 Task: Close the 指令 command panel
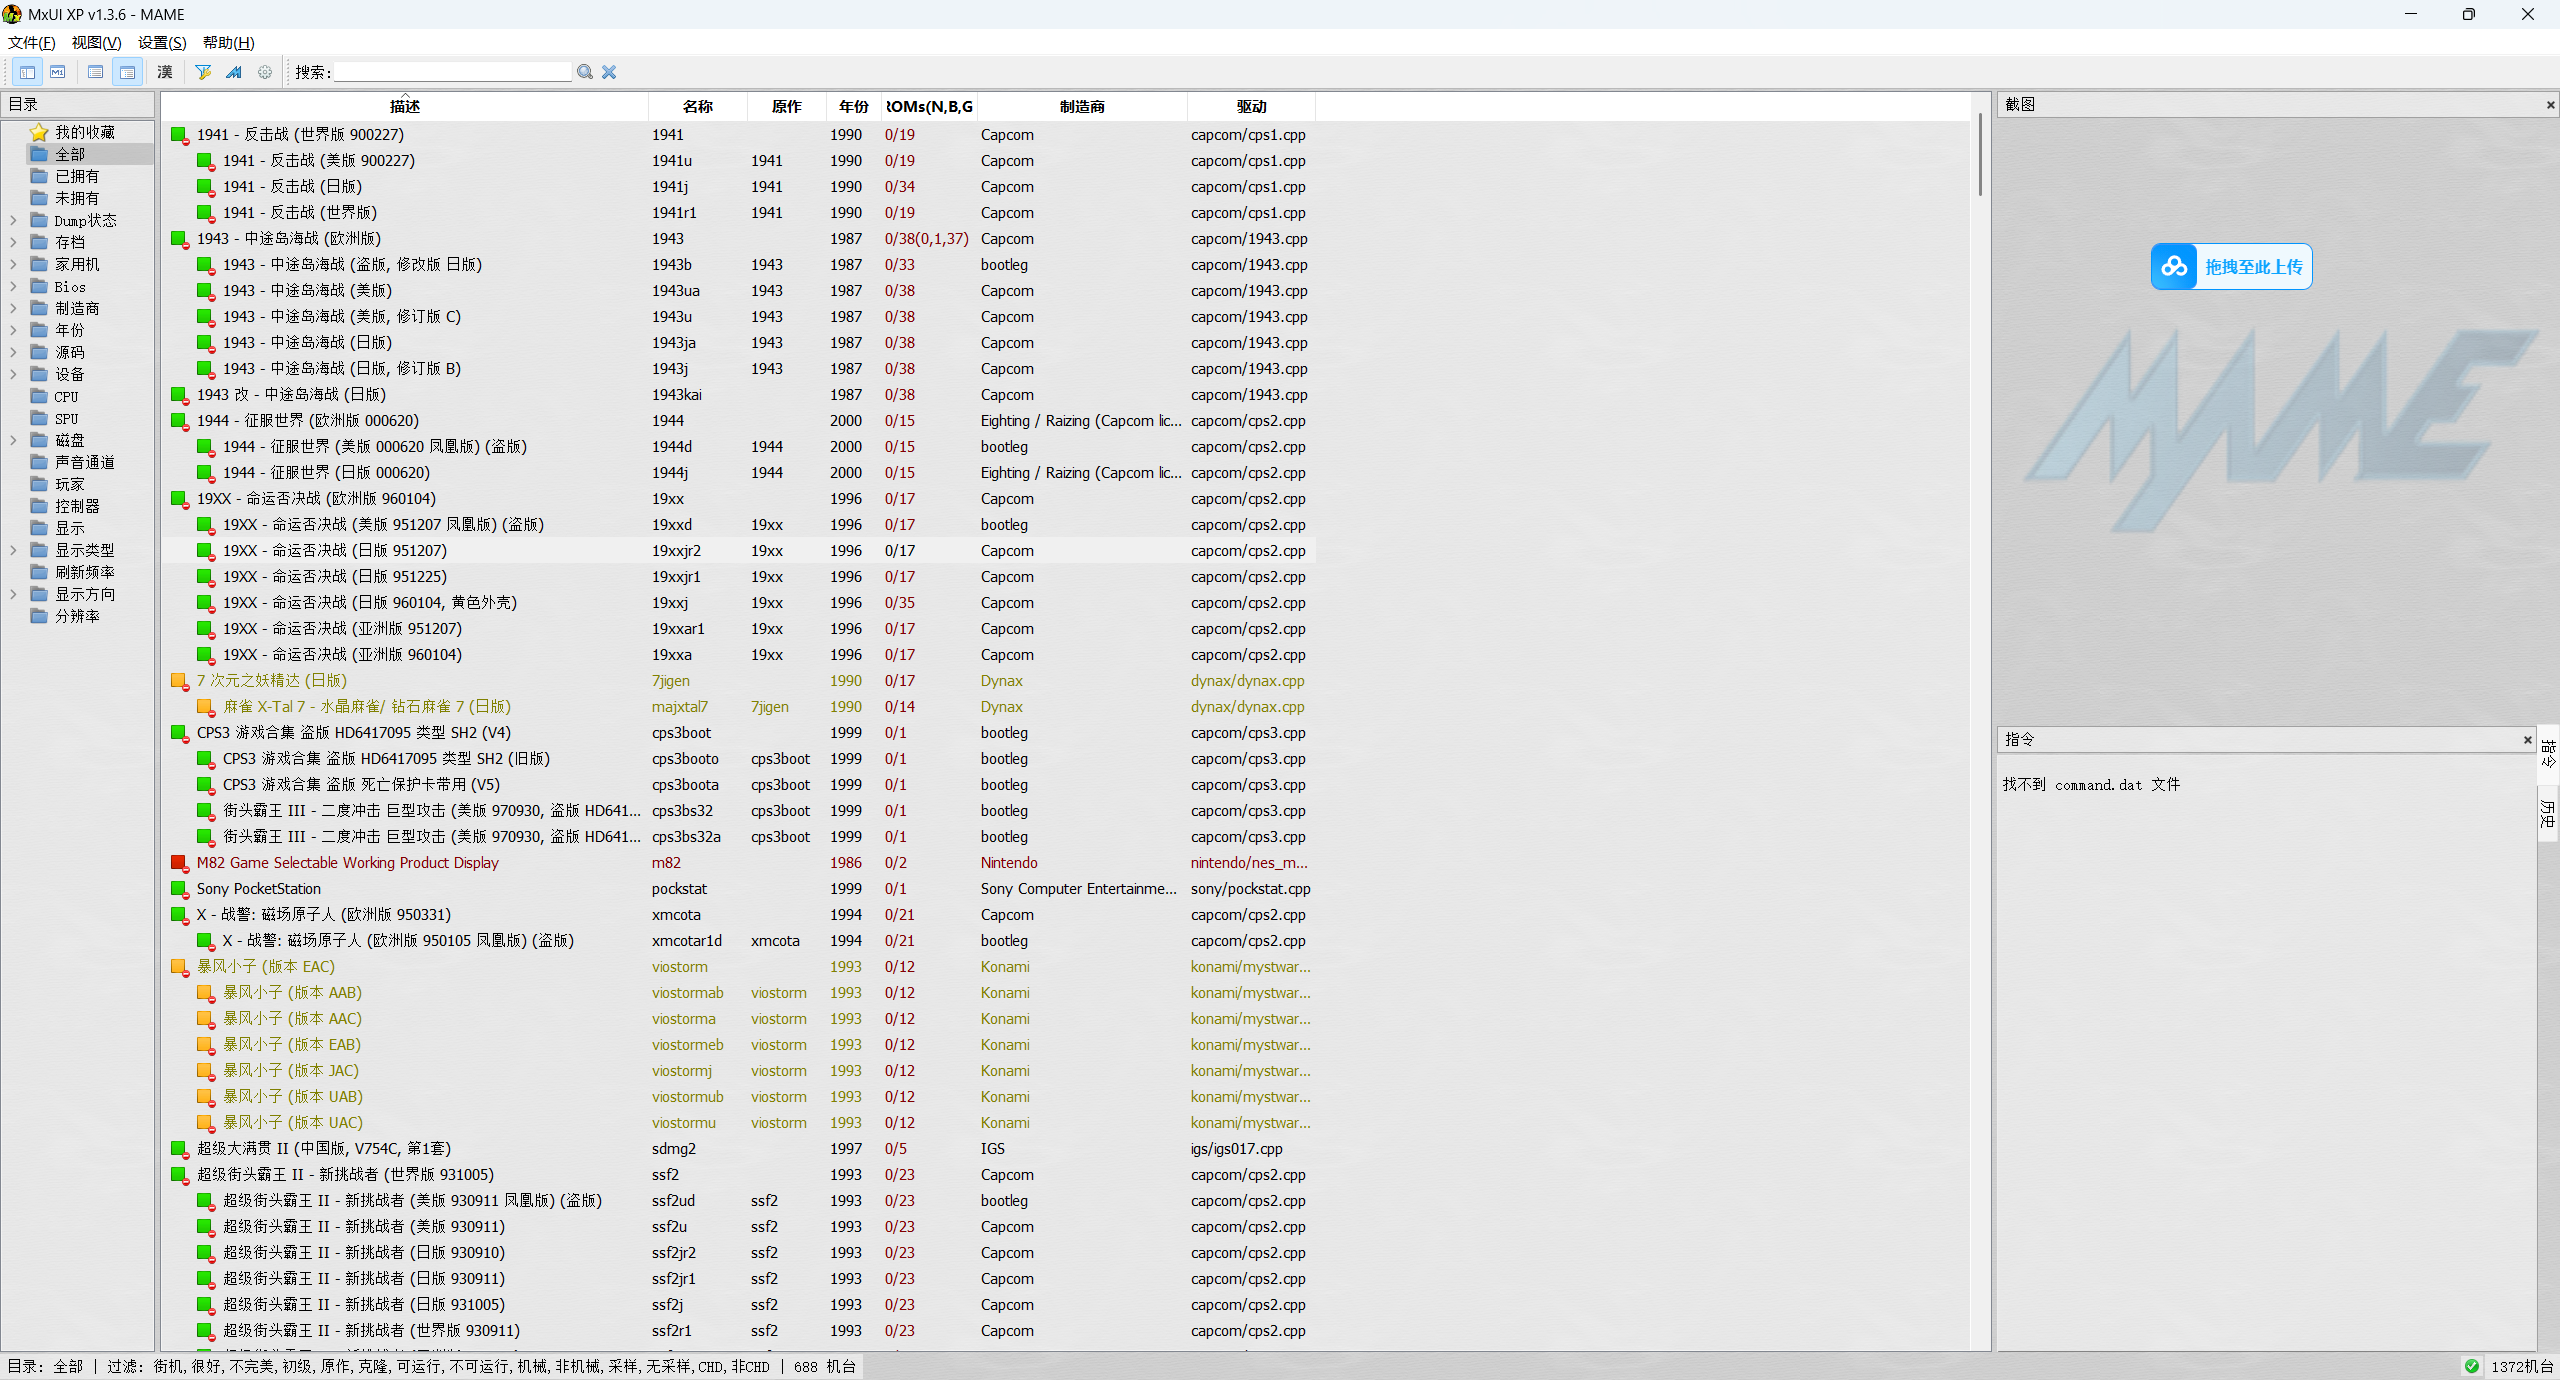point(2527,740)
